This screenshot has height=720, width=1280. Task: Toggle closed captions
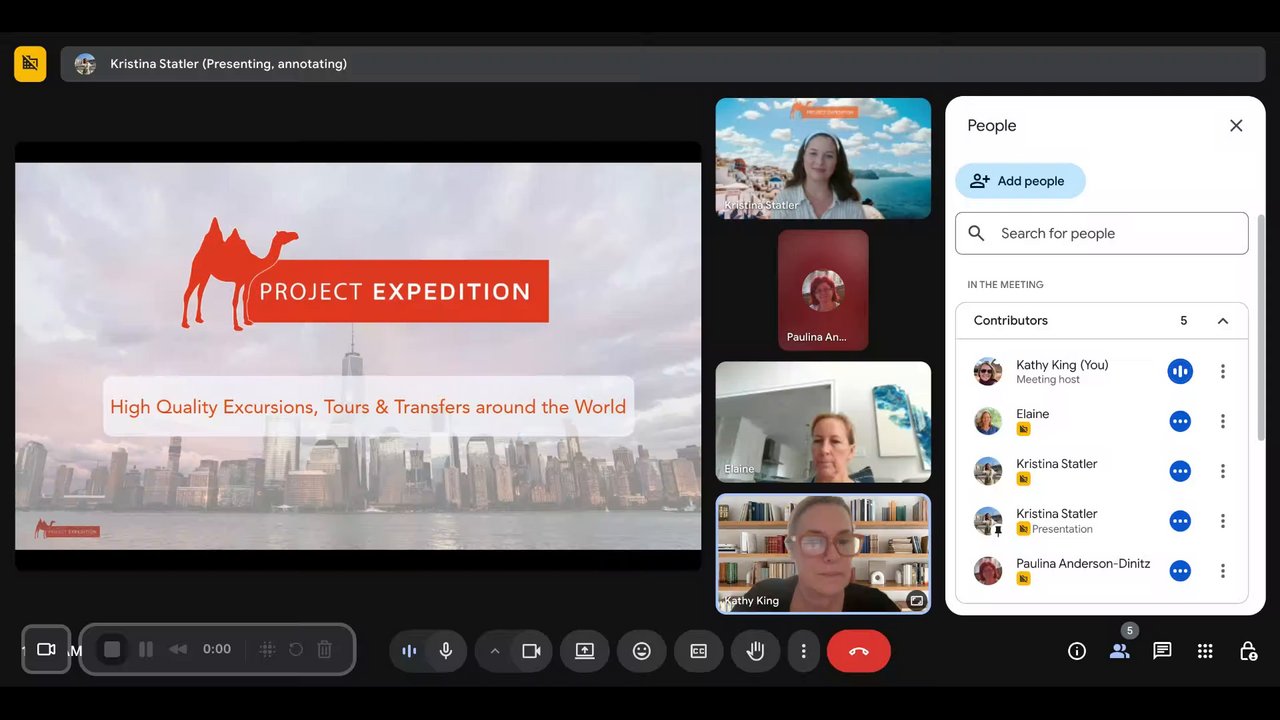click(699, 651)
